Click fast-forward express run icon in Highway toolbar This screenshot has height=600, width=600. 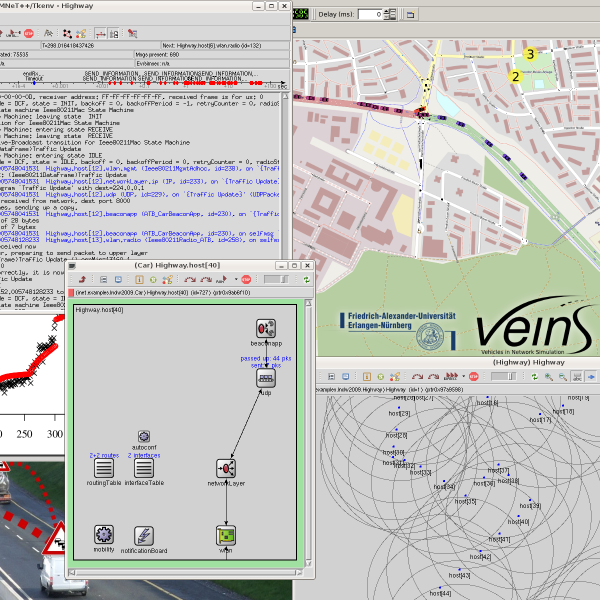pos(451,377)
